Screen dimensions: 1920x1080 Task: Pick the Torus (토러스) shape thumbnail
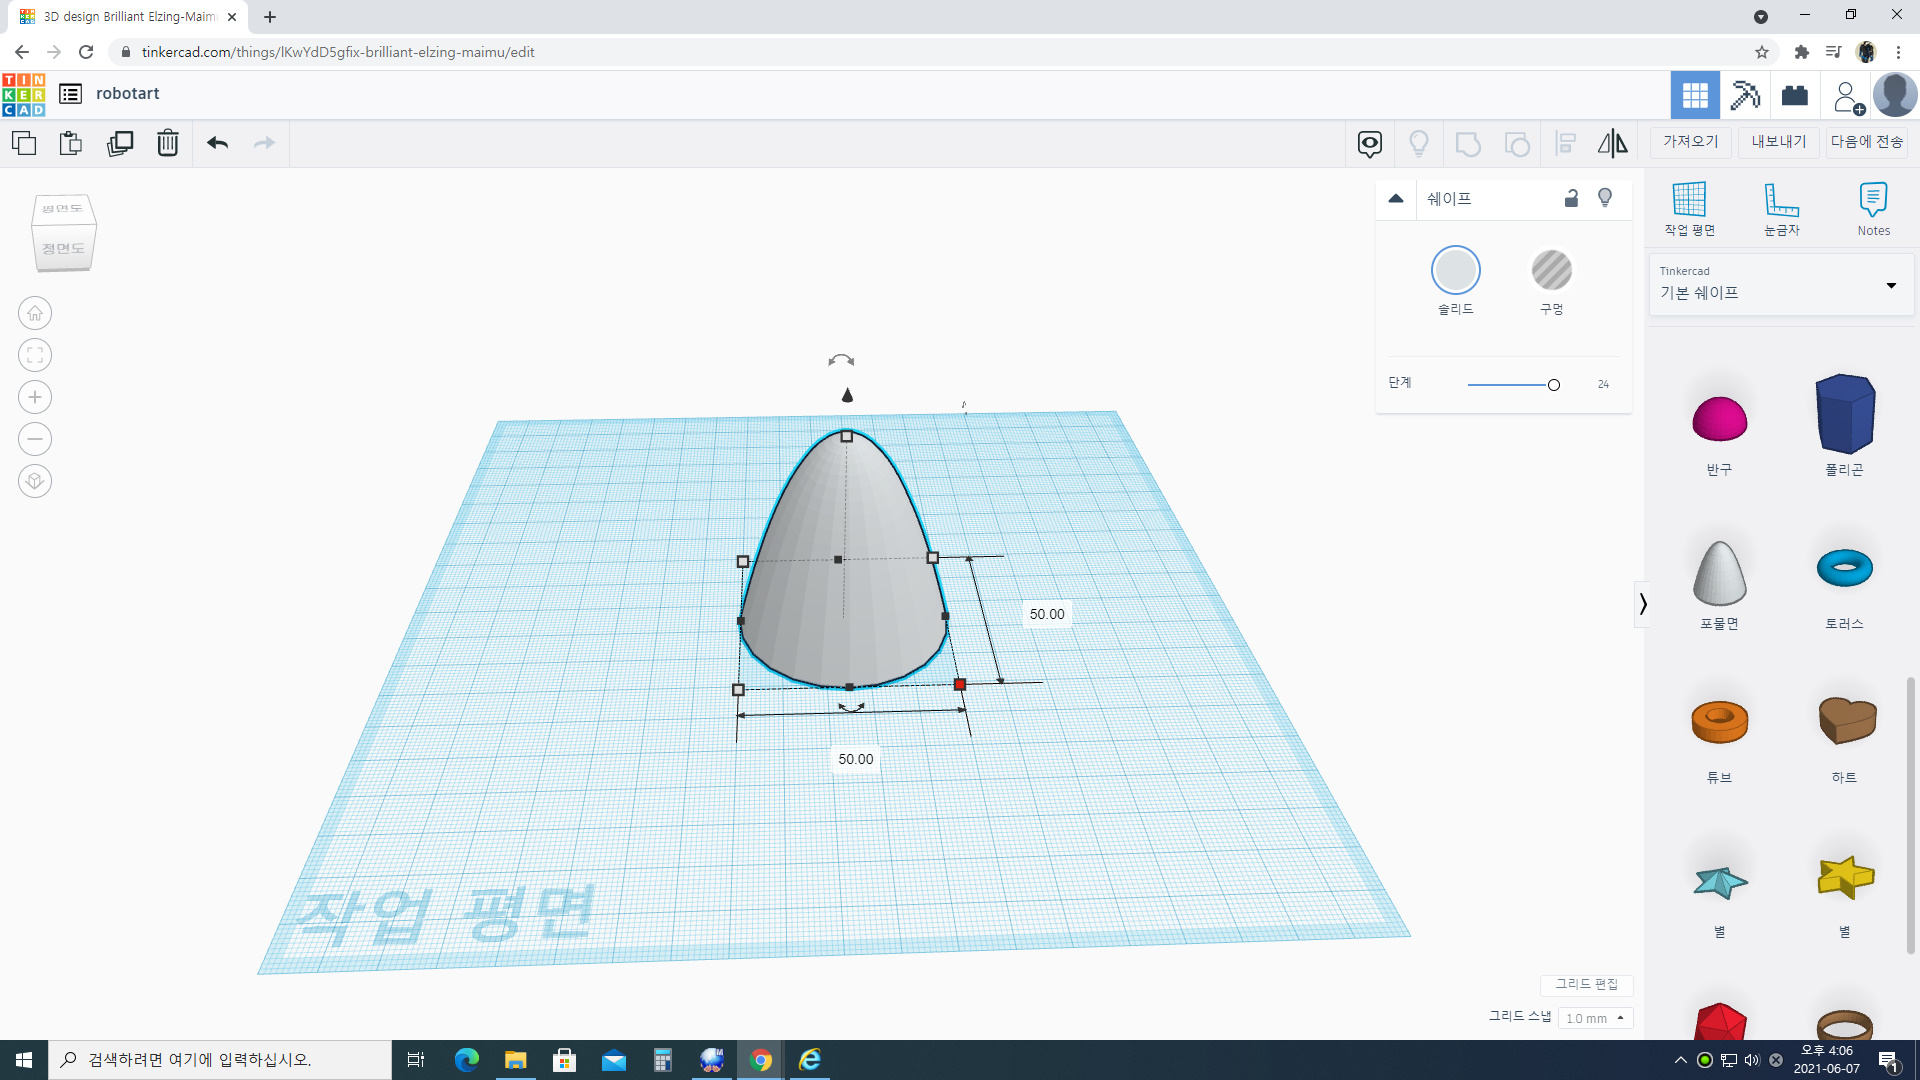tap(1844, 568)
